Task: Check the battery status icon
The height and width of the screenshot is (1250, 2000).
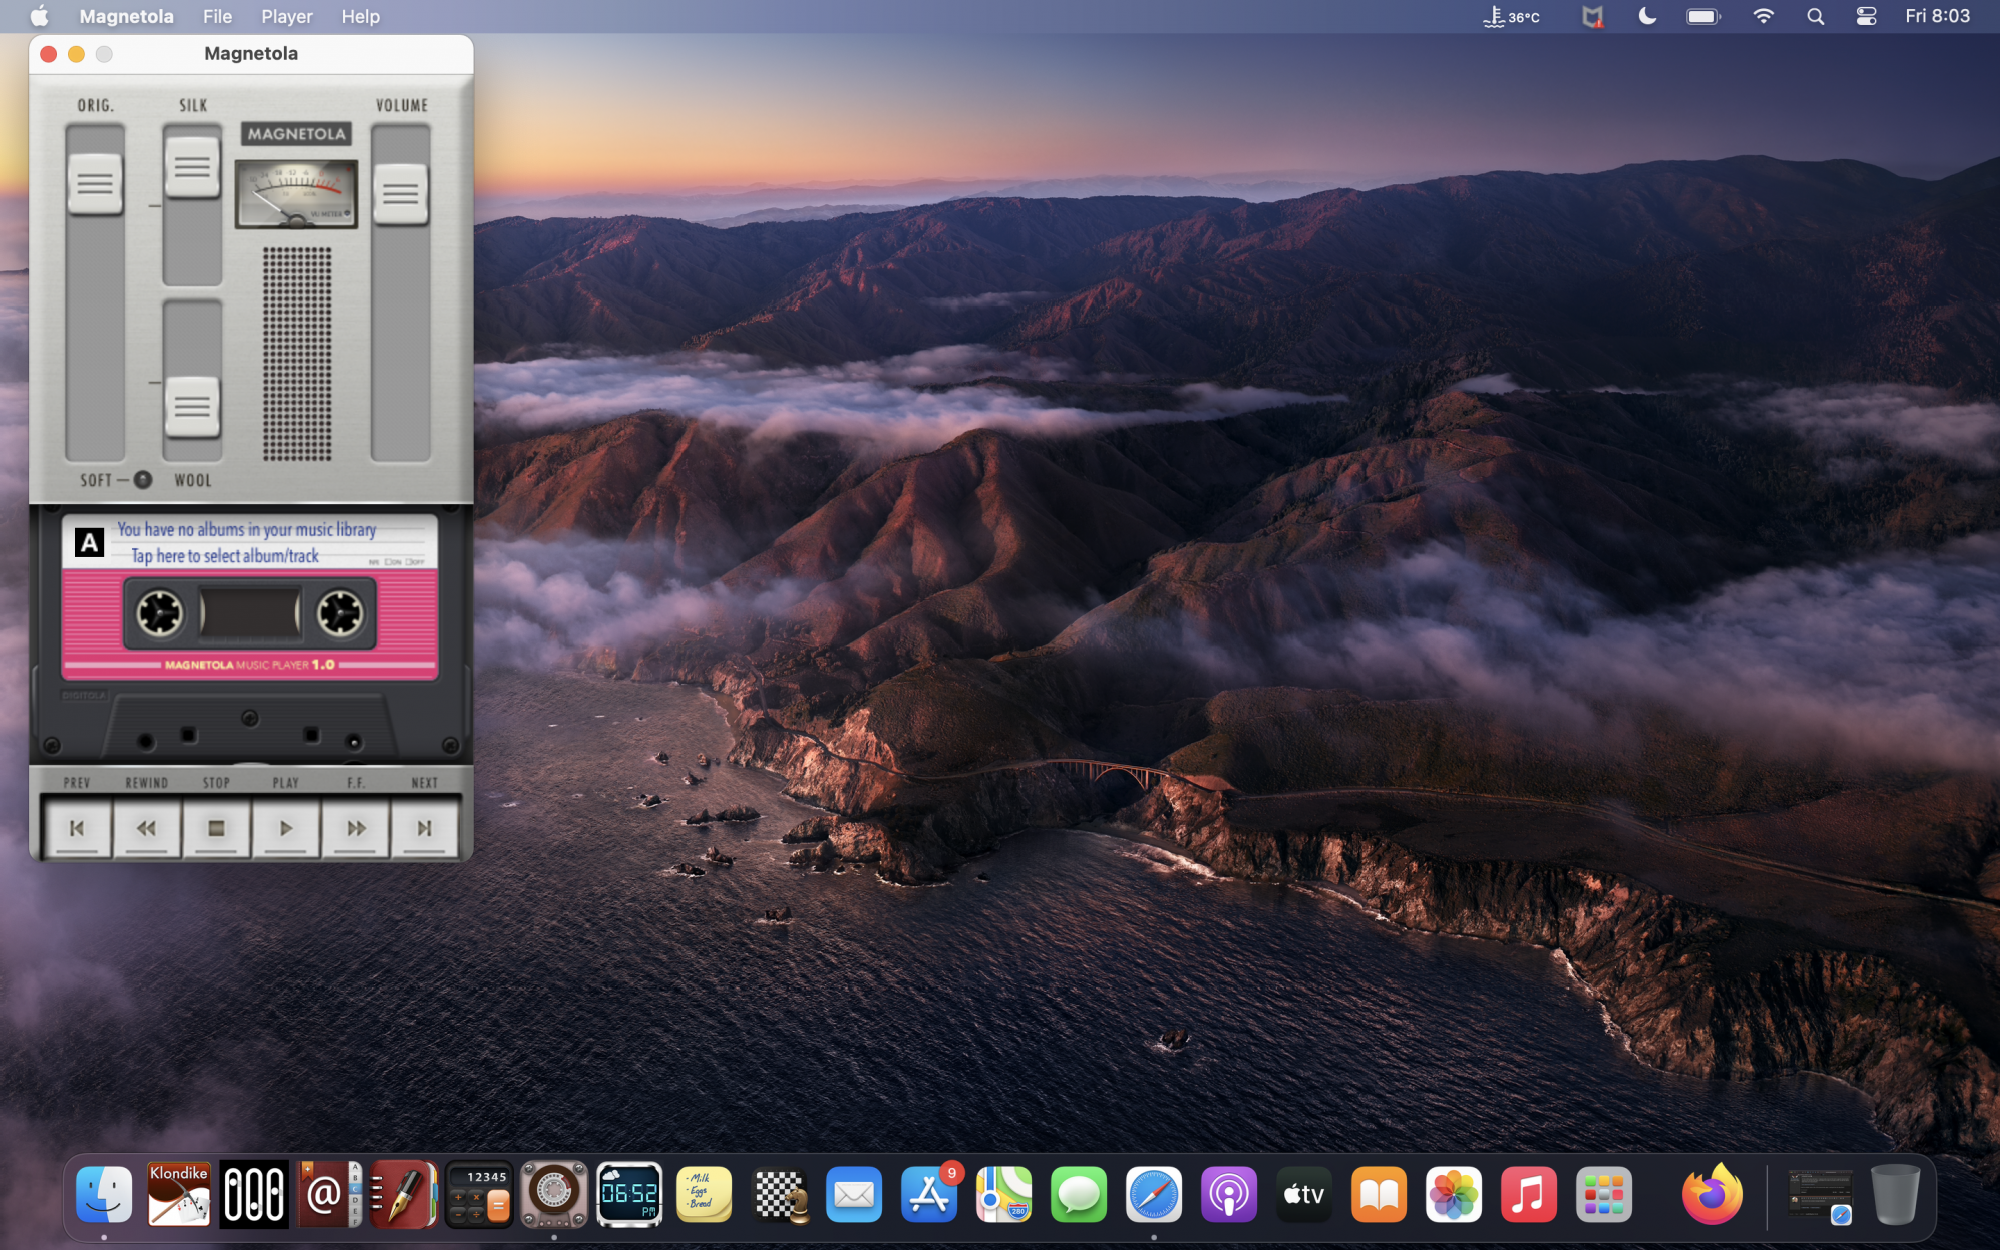Action: 1703,16
